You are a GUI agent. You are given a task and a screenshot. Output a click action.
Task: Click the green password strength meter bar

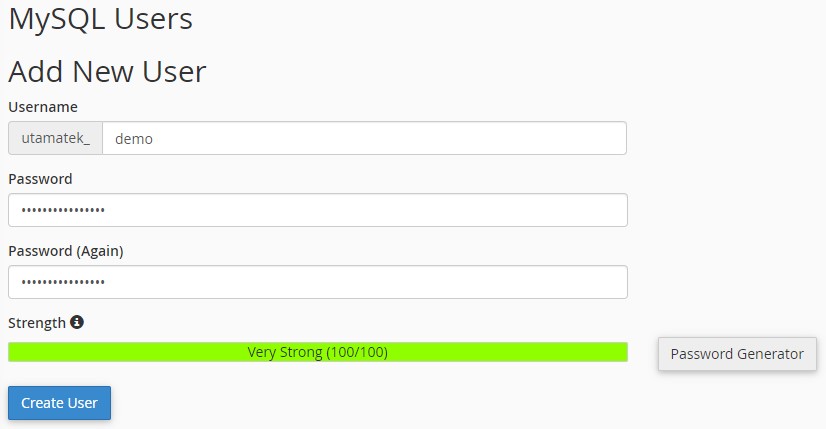click(318, 352)
